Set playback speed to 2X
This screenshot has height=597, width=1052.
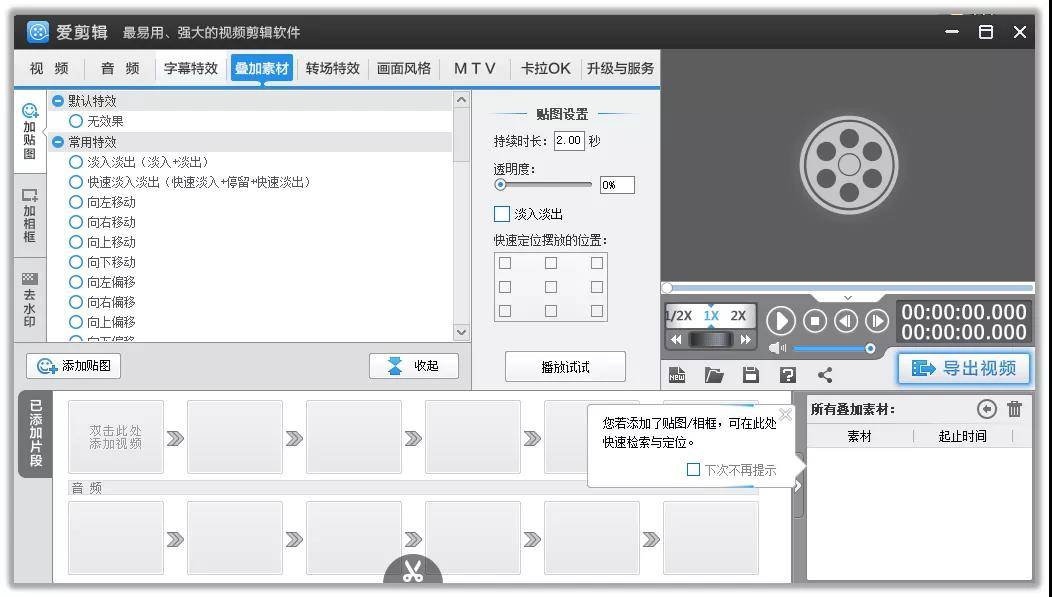pos(738,316)
